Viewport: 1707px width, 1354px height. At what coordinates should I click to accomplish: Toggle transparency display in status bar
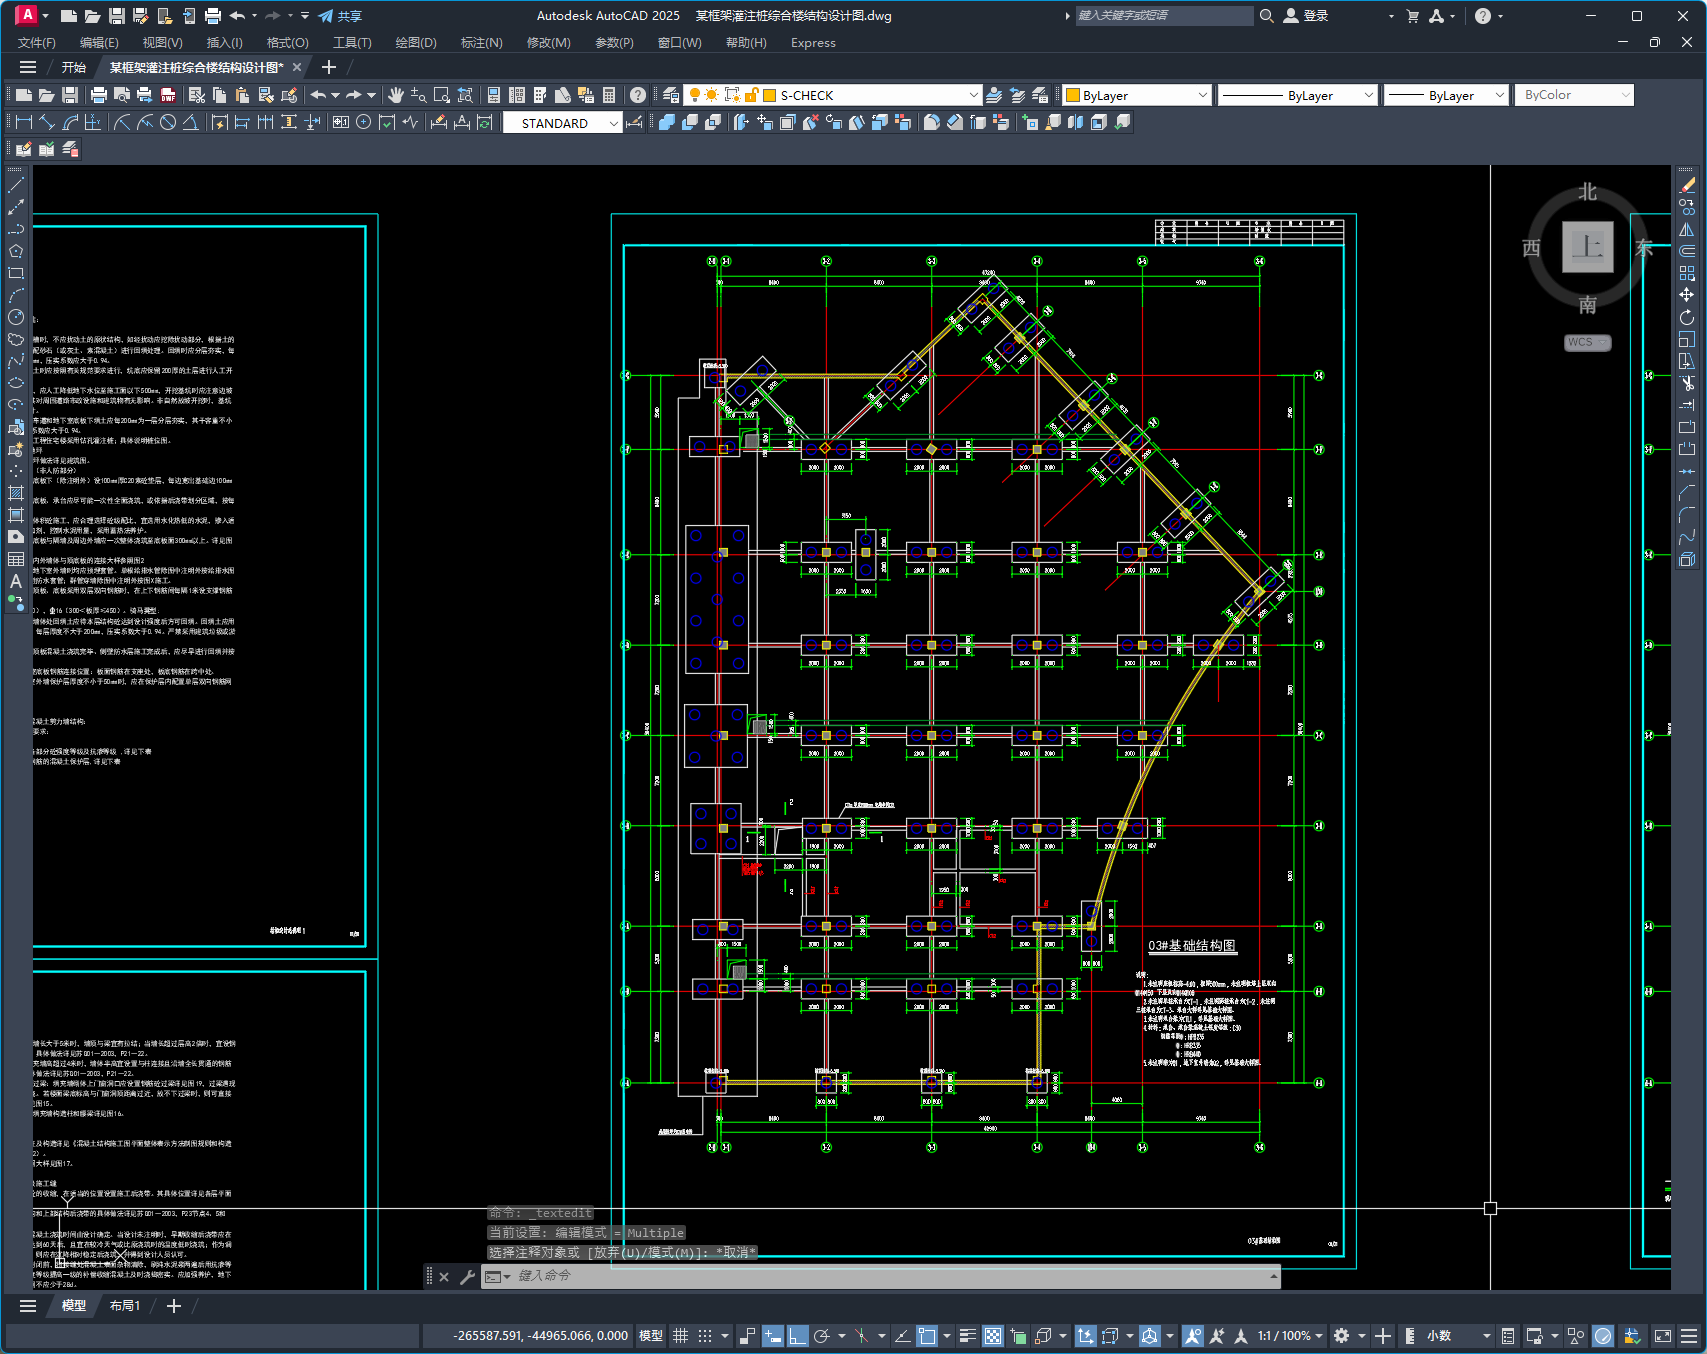tap(992, 1336)
